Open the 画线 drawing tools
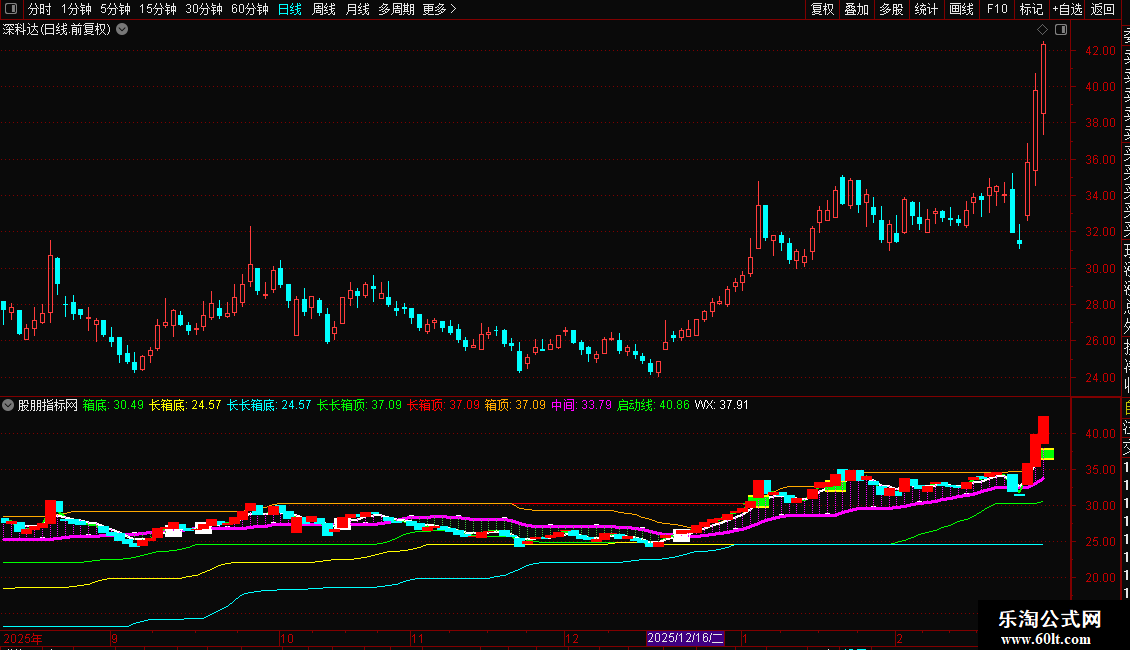 (x=961, y=9)
